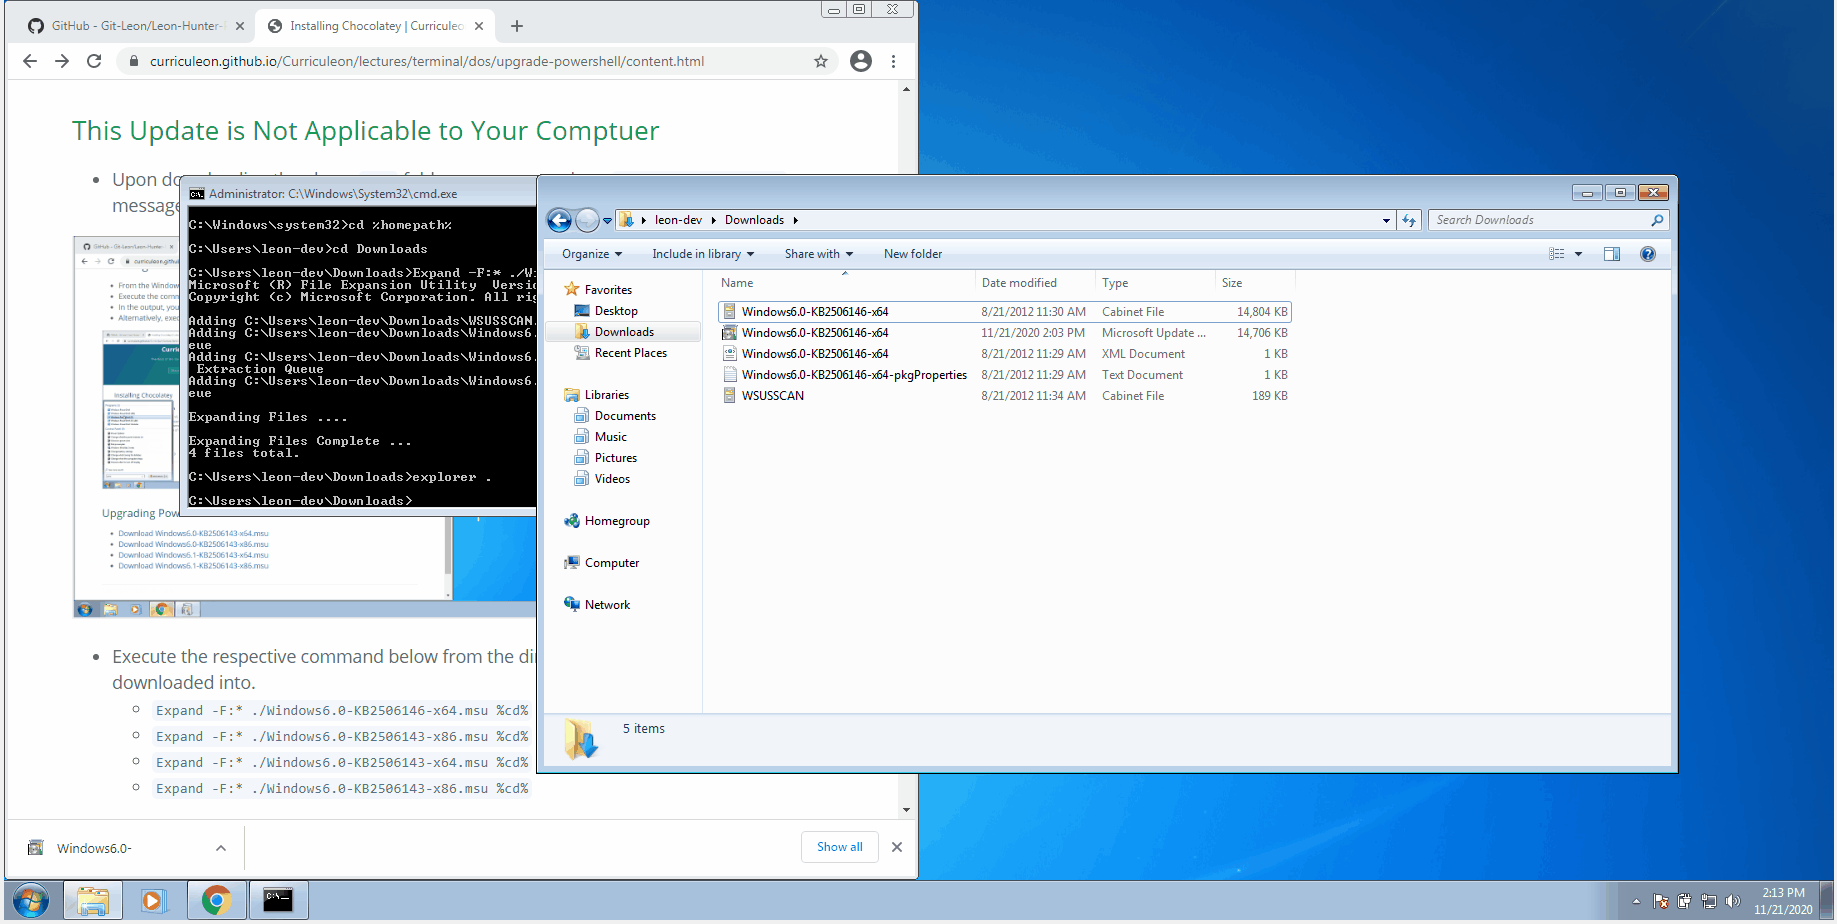Go forward in Chrome
Screen dimensions: 1837x924
[x=62, y=61]
